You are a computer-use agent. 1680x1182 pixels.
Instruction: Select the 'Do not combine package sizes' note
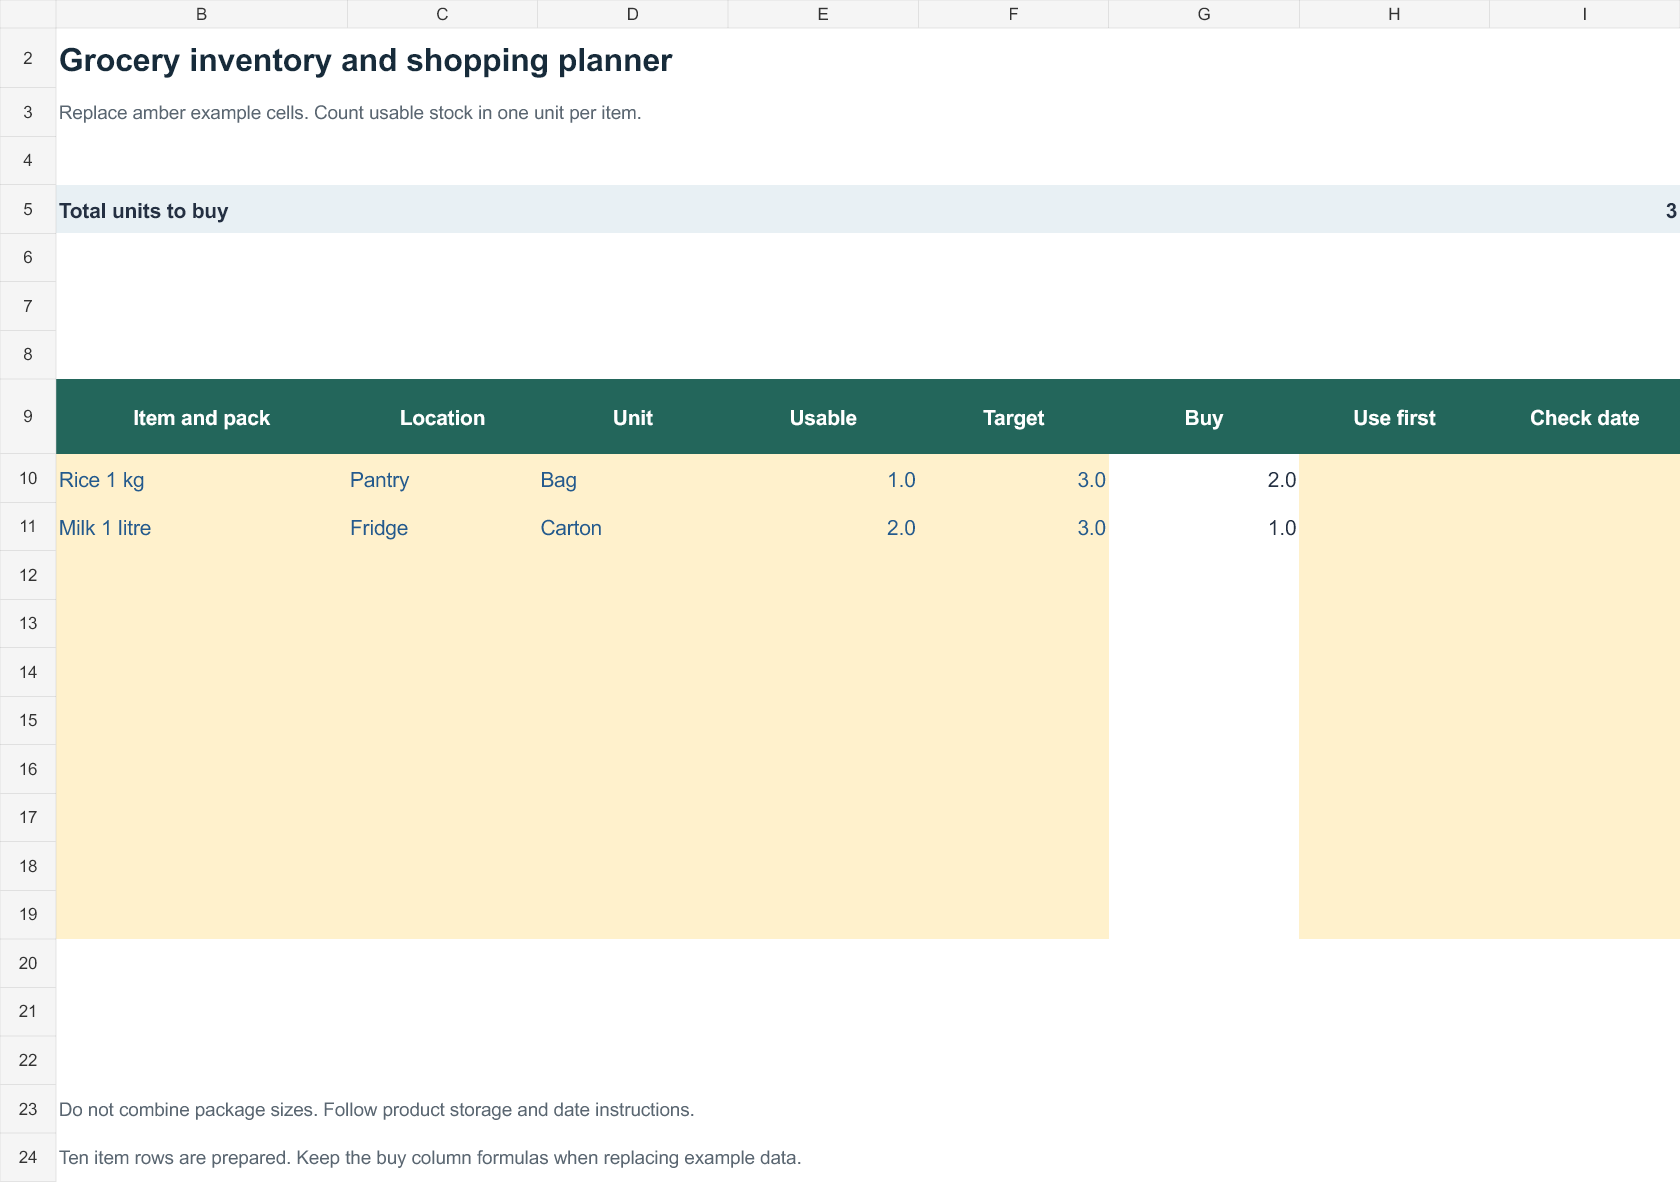376,1109
